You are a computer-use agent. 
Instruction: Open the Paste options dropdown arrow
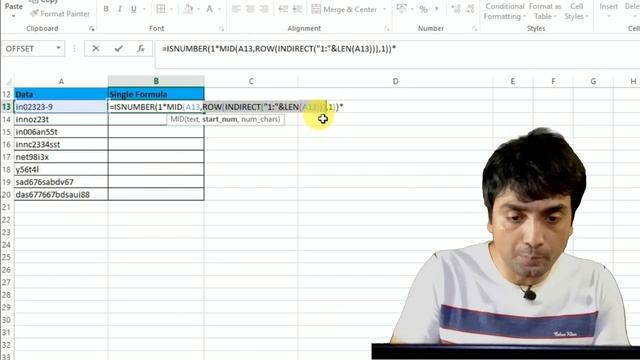(x=13, y=16)
